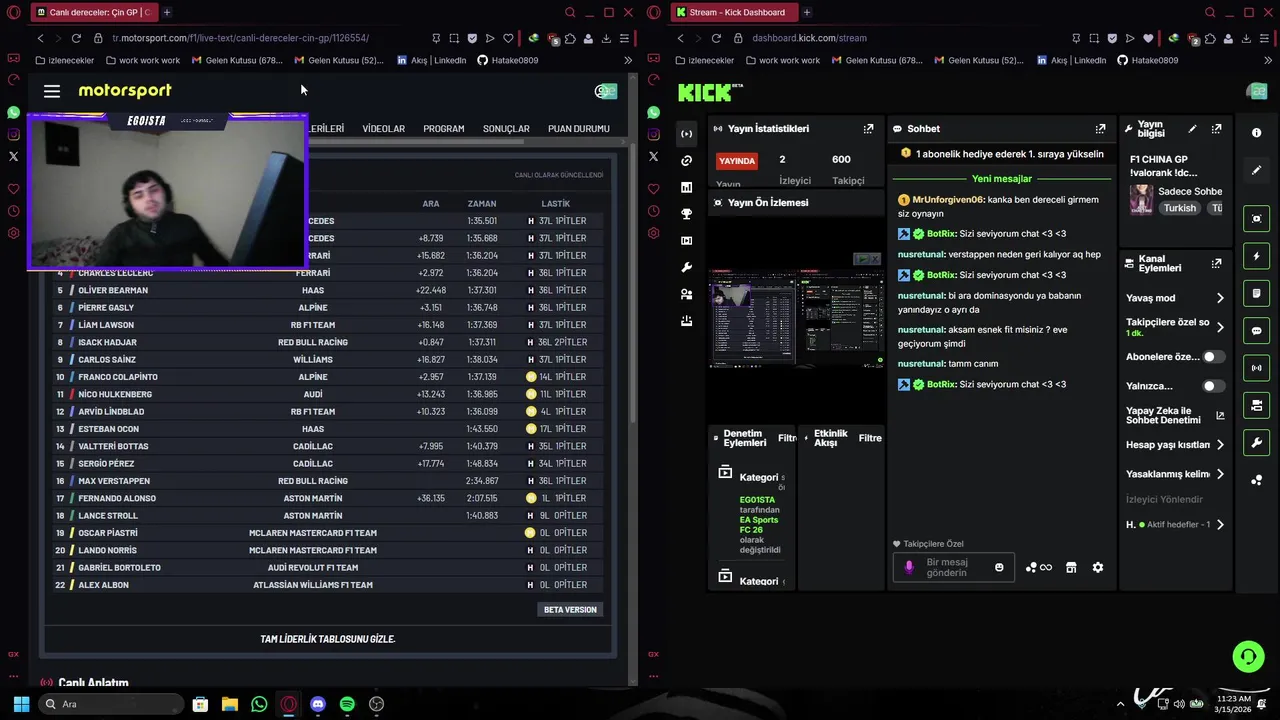Toggle the Yalnızca... chat switch

1213,386
